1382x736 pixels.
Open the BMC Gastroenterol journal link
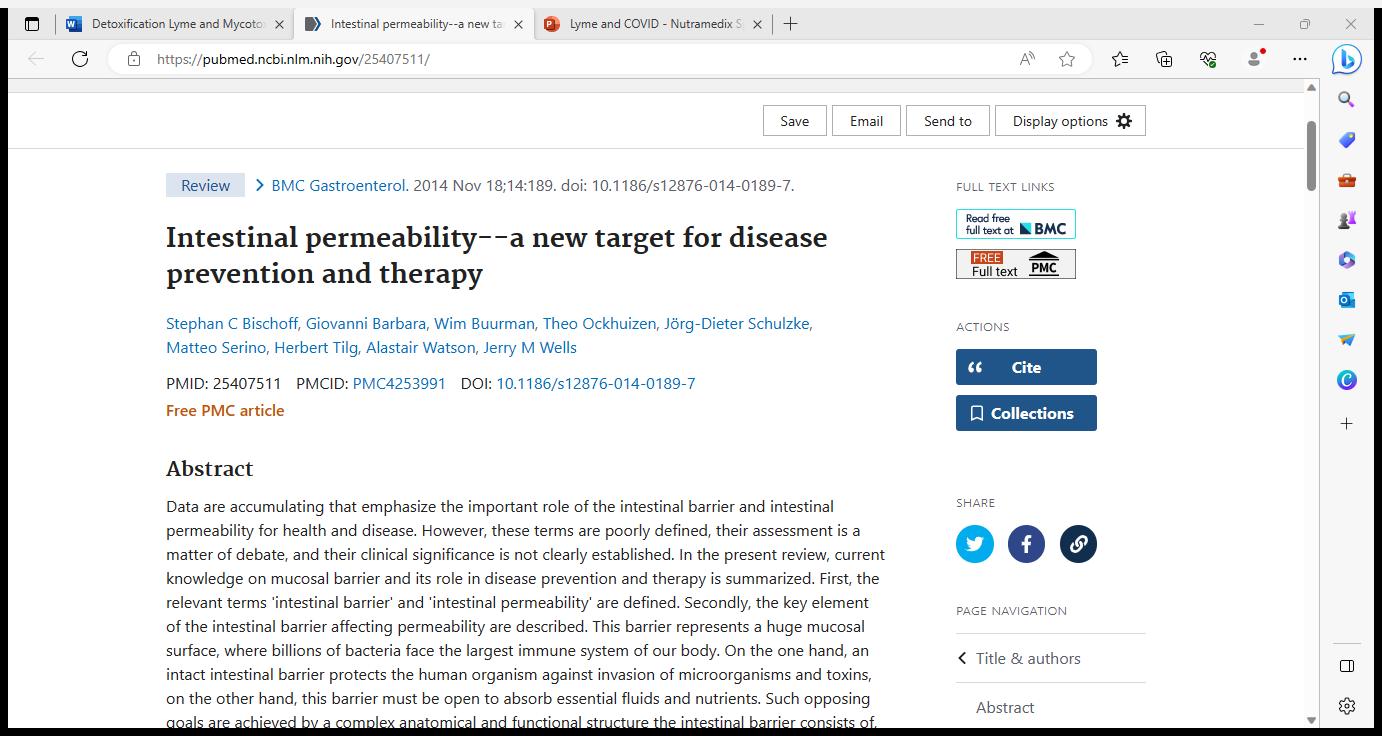[x=339, y=185]
